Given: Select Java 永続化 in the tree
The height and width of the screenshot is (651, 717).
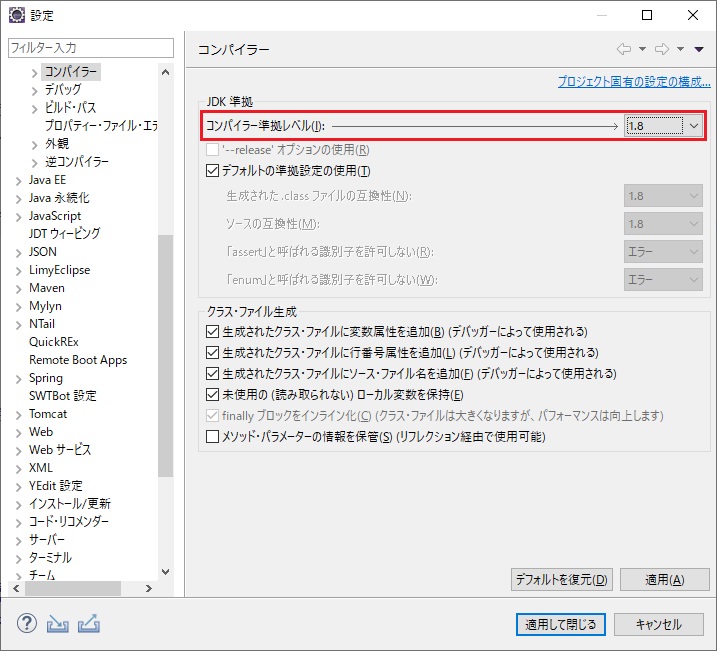Looking at the screenshot, I should 59,197.
